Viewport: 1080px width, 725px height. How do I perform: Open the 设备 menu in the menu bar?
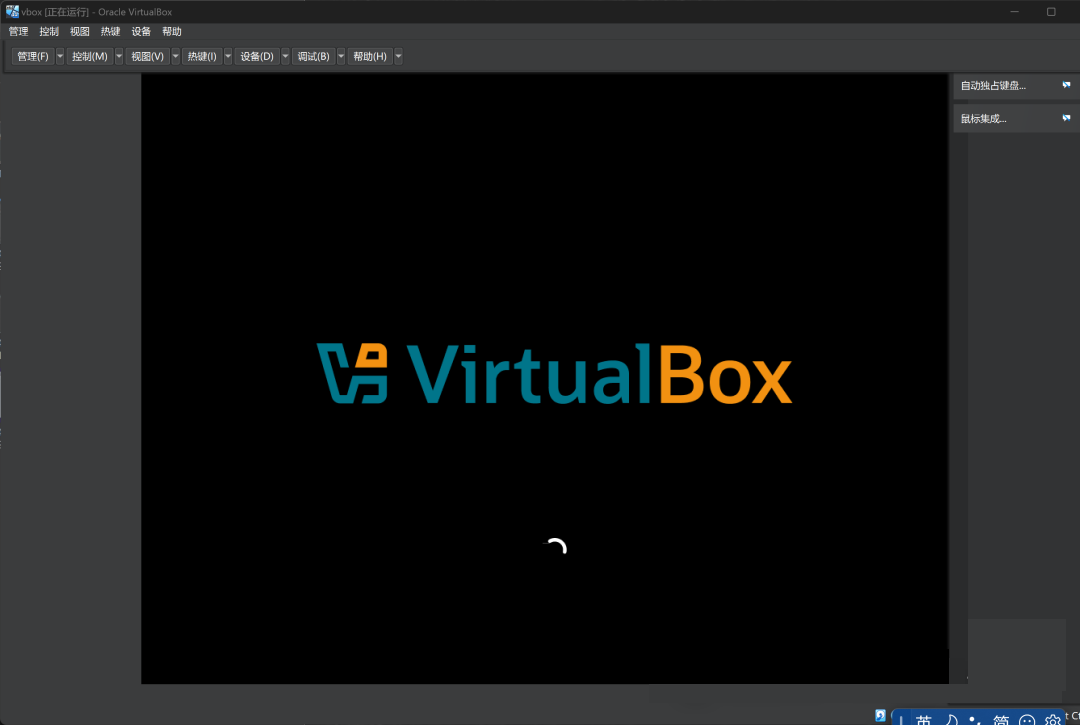tap(141, 32)
